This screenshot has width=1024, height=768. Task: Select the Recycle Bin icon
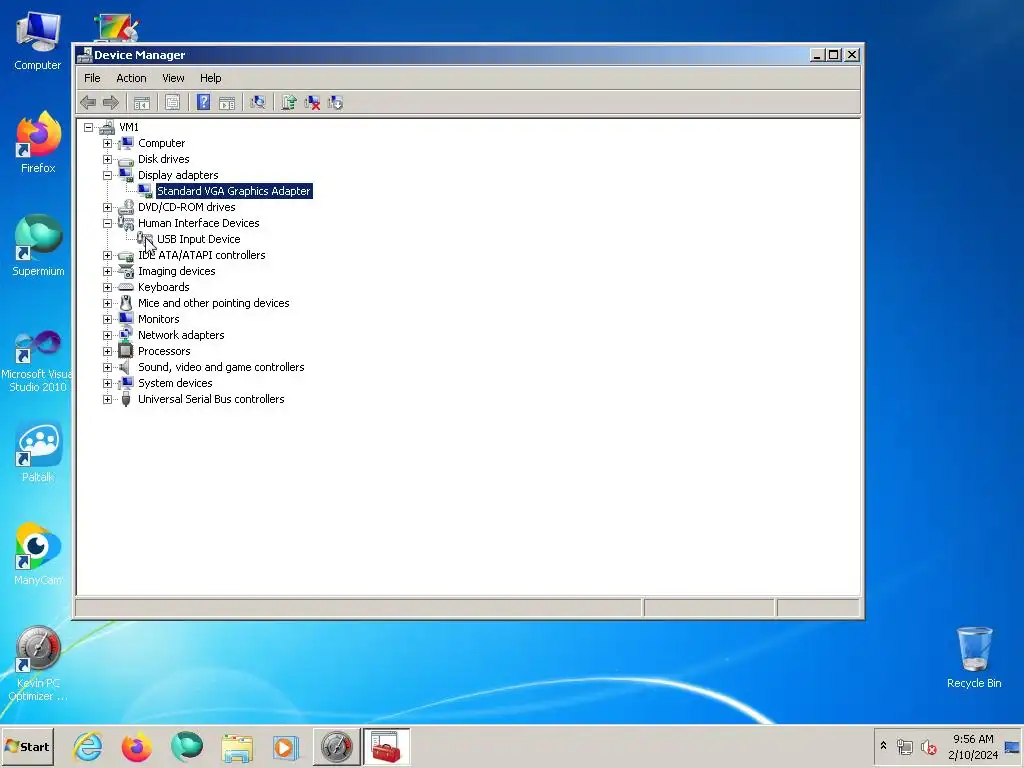pyautogui.click(x=974, y=658)
